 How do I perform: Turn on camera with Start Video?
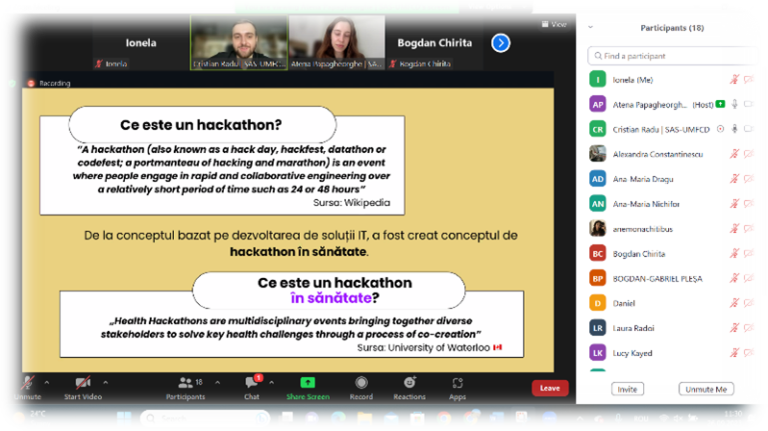[82, 382]
